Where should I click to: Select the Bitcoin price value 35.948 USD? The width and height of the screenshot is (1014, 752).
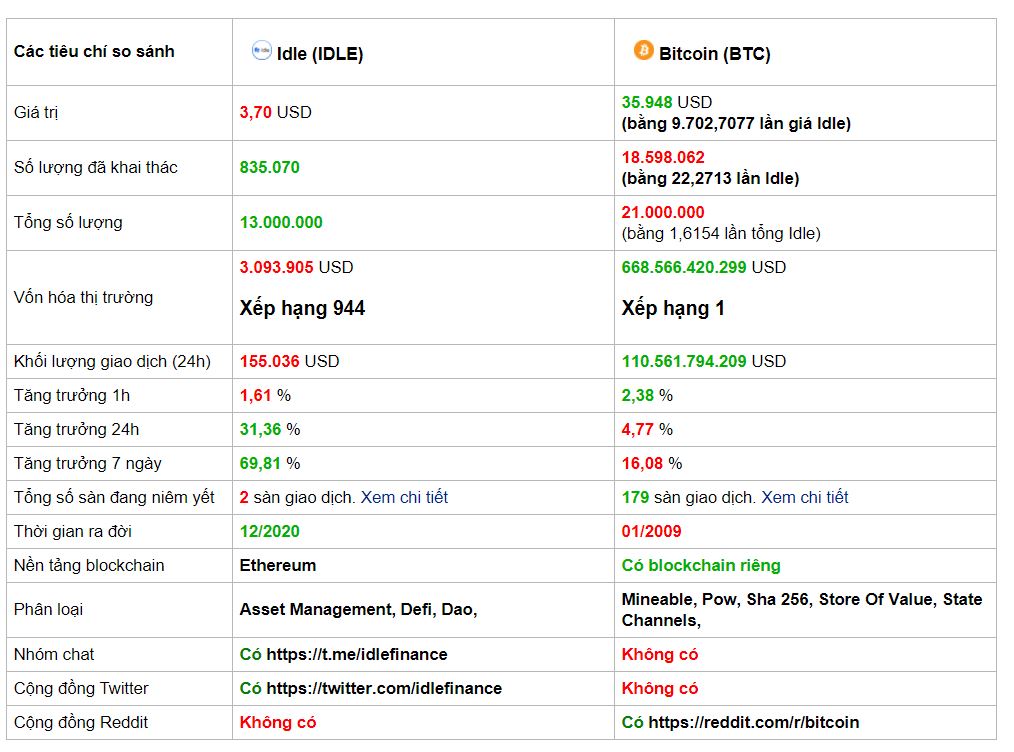coord(666,102)
